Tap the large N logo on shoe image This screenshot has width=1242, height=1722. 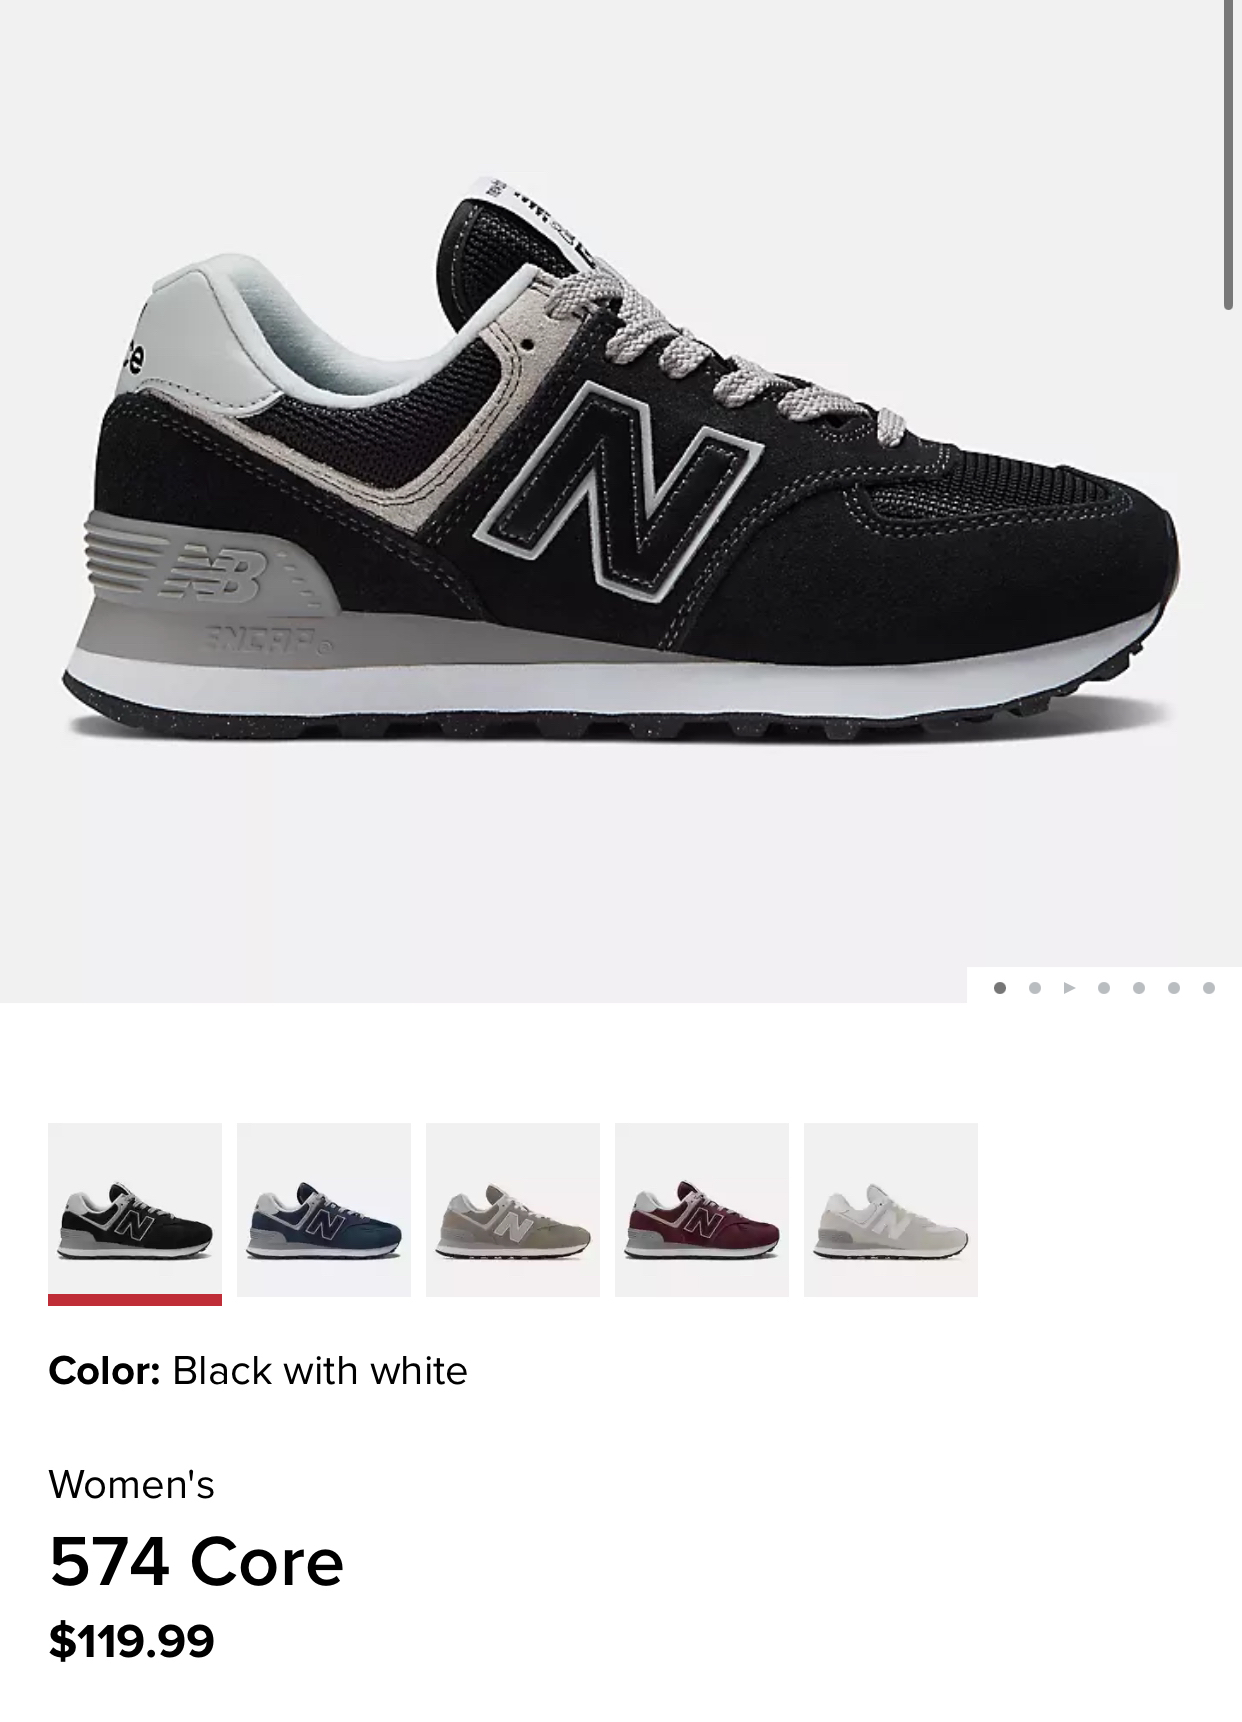pyautogui.click(x=620, y=490)
